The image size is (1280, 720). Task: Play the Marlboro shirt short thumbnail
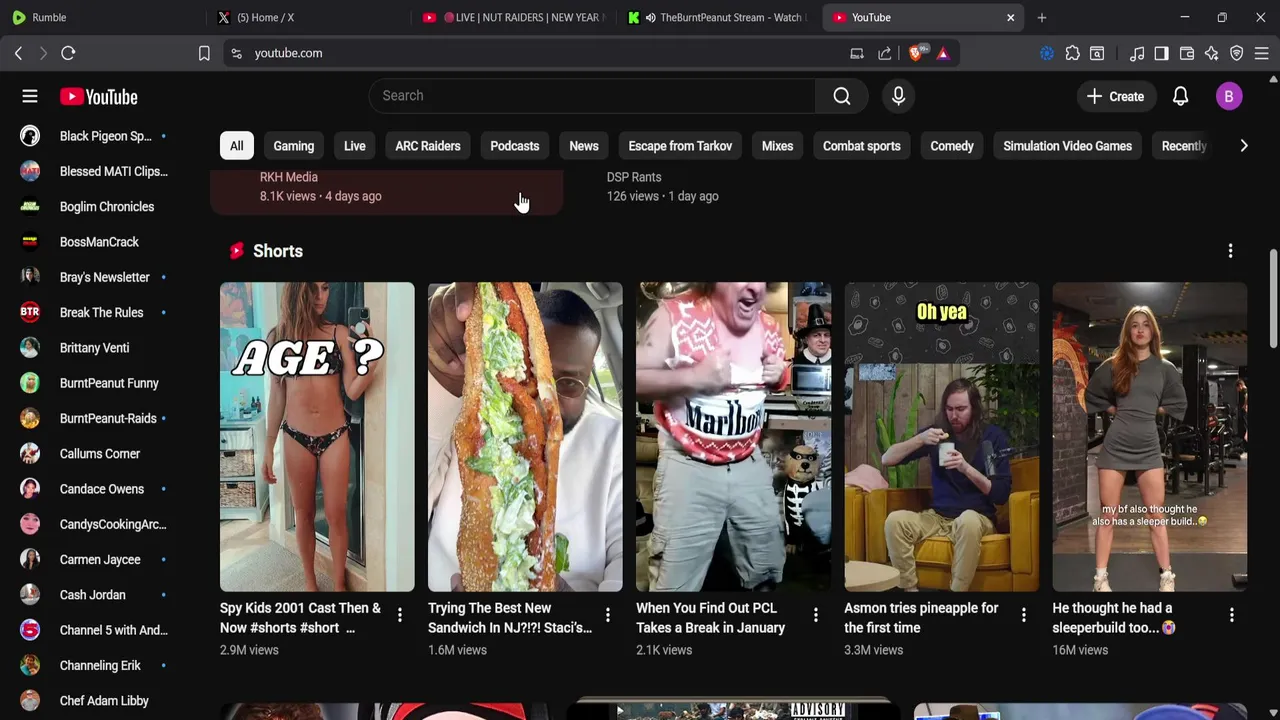733,437
